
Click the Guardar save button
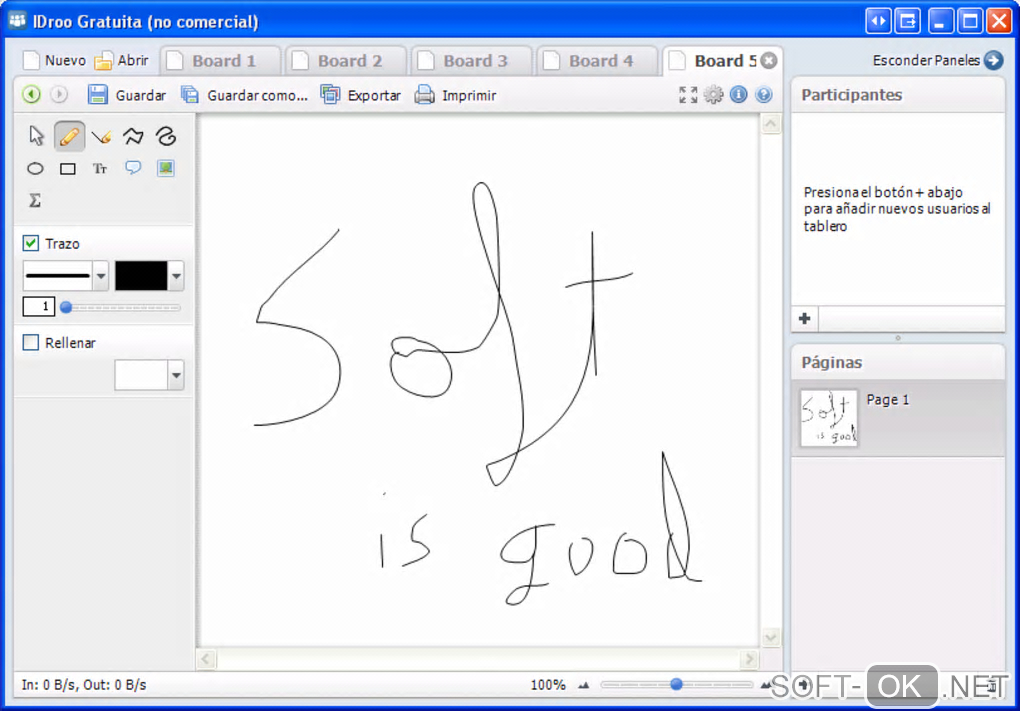tap(127, 95)
